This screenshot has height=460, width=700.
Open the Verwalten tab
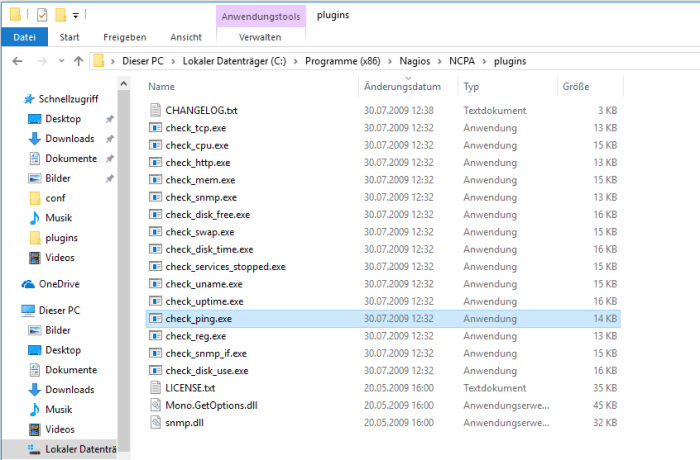pos(260,37)
